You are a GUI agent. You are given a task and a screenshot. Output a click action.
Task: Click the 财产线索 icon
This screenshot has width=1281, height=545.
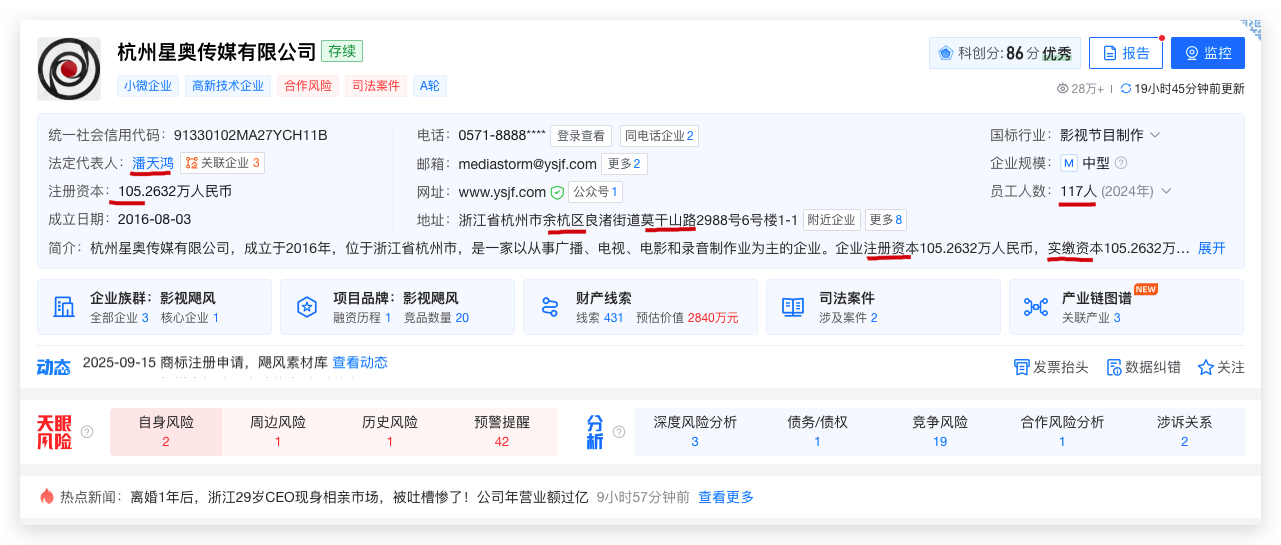pyautogui.click(x=550, y=307)
